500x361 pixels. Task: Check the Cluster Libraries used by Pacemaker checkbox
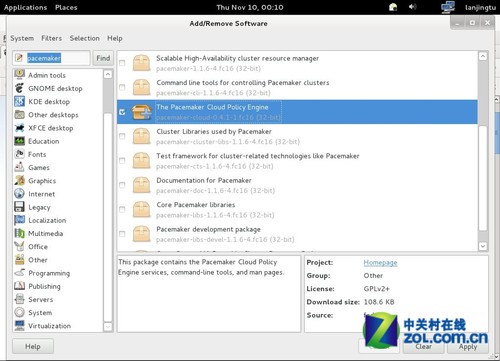pos(122,136)
